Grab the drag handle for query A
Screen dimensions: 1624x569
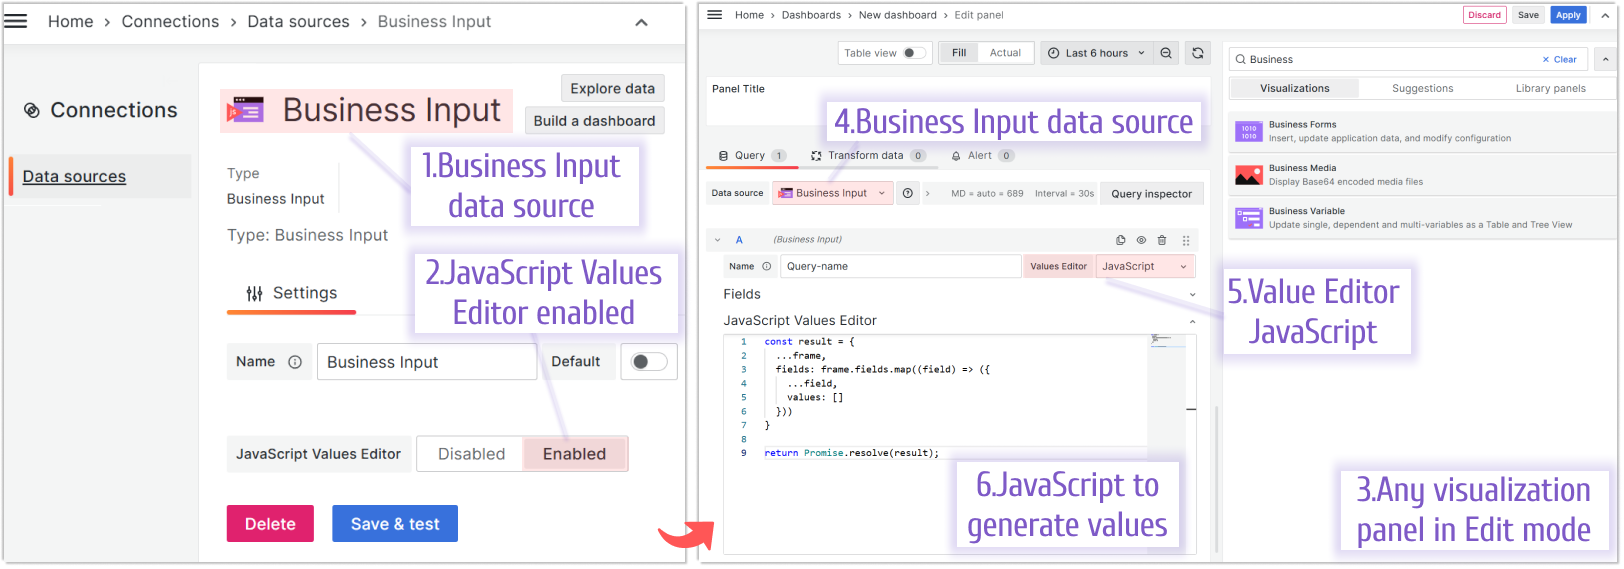coord(1186,240)
